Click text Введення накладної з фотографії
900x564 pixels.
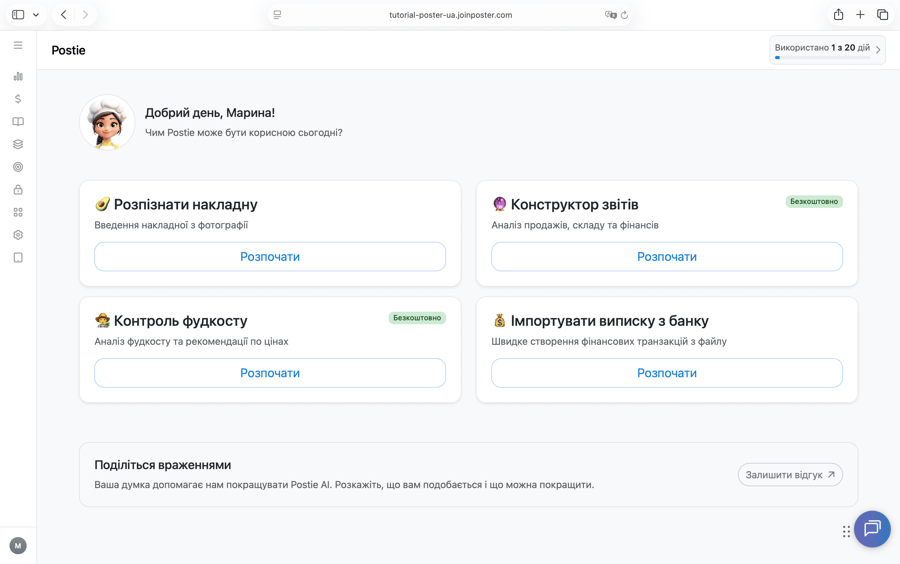171,225
